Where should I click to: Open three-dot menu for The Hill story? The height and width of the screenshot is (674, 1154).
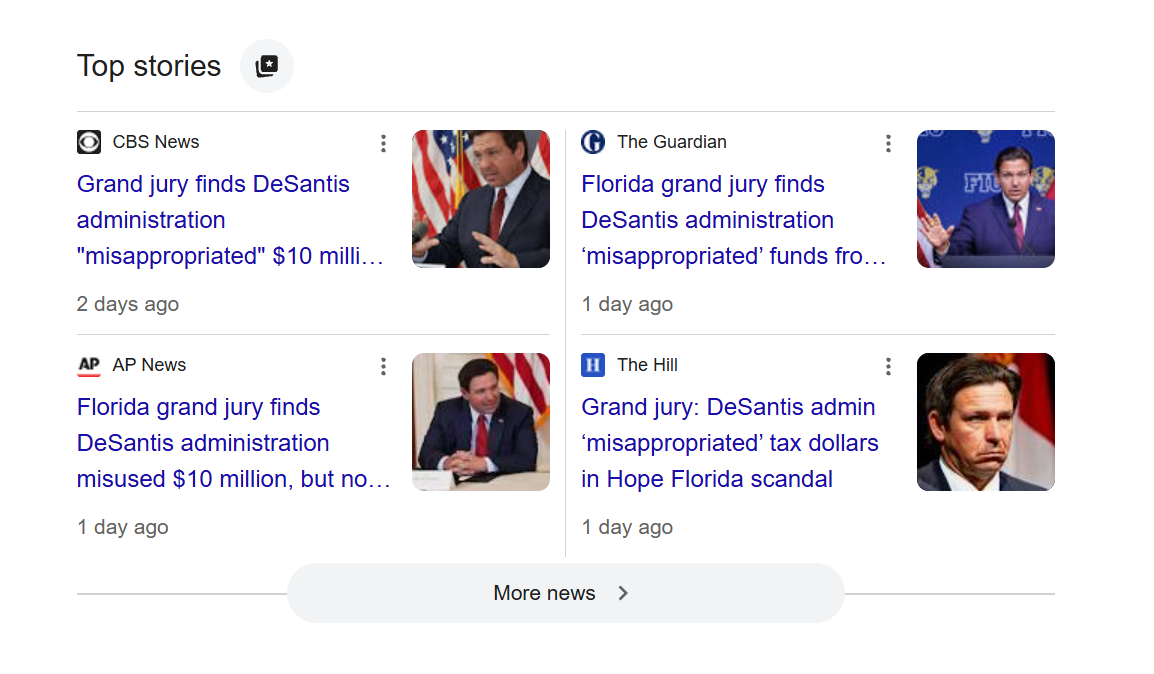(x=888, y=366)
